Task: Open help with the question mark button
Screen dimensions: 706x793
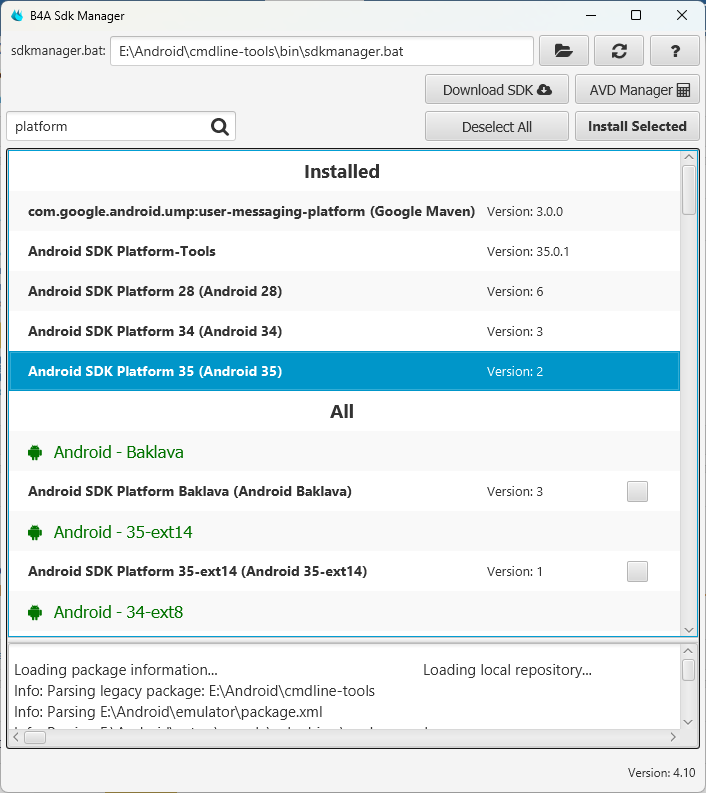Action: [x=674, y=51]
